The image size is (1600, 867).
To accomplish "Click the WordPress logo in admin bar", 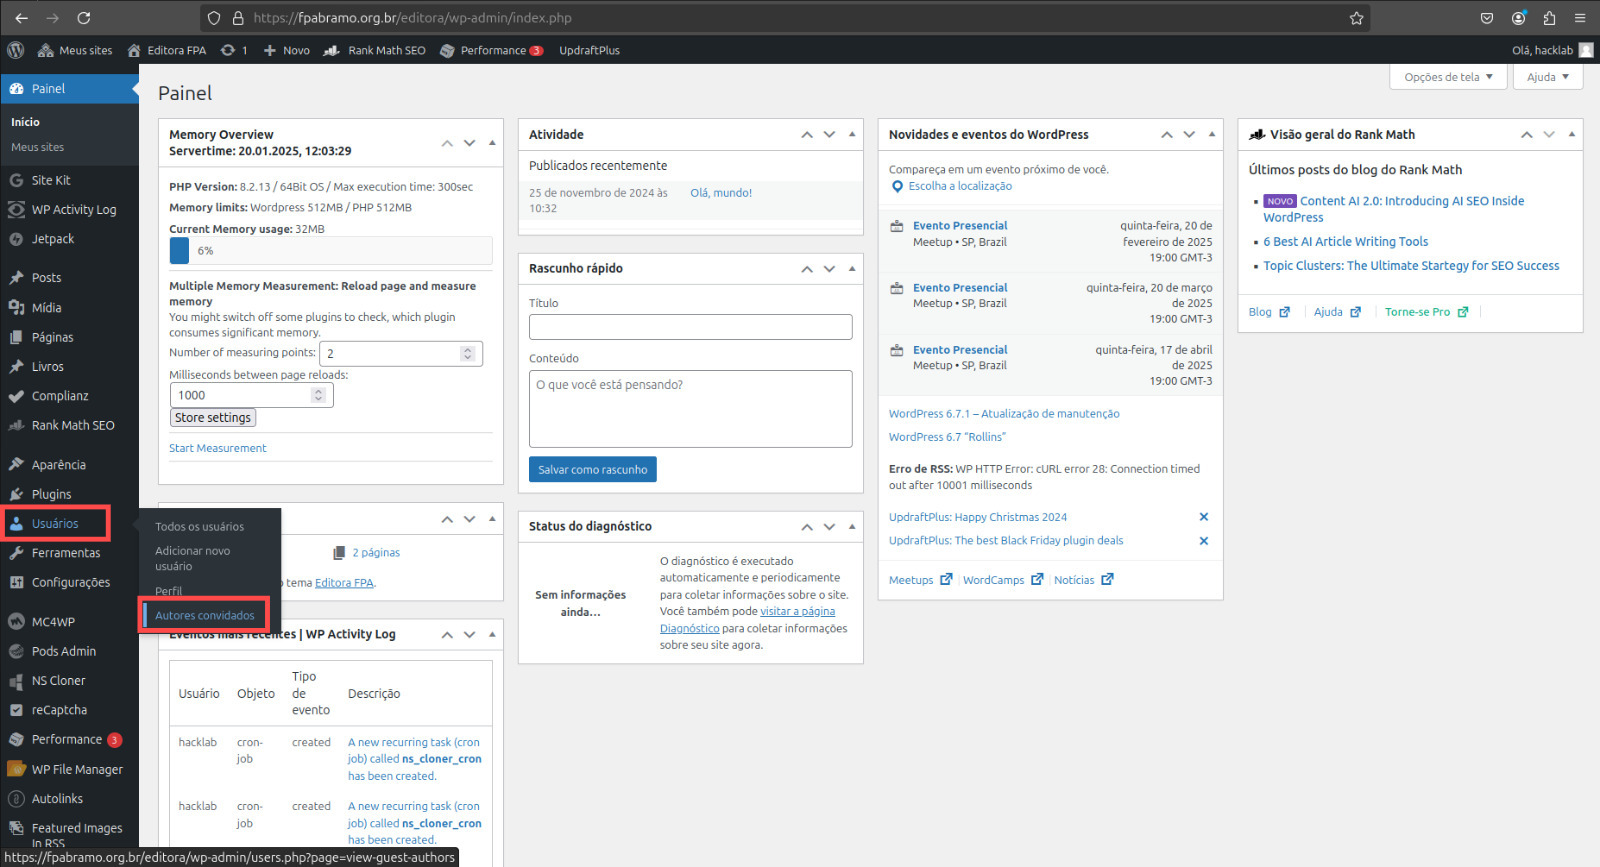I will click(16, 50).
